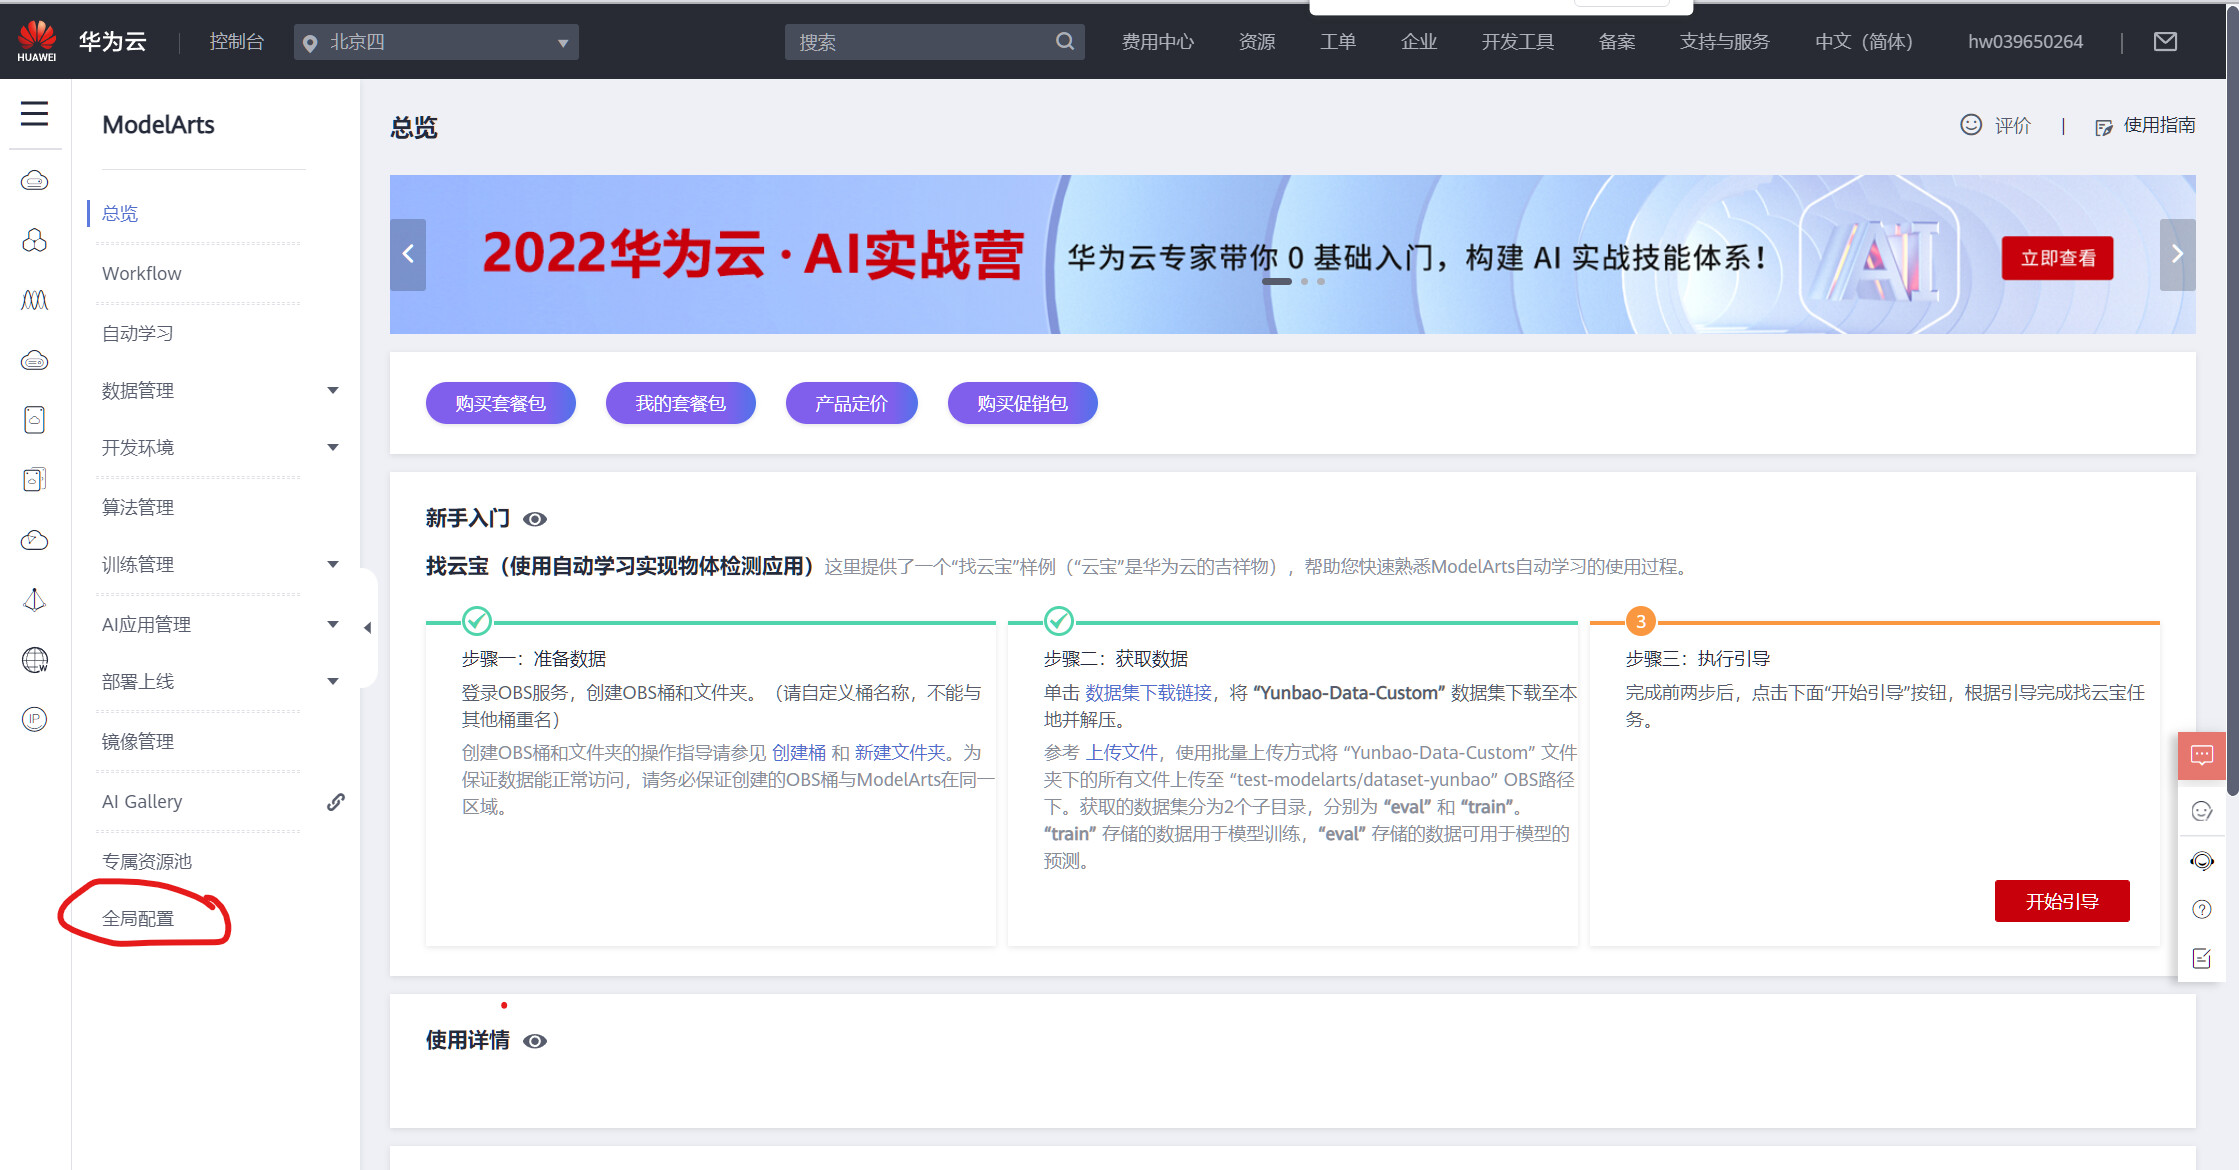This screenshot has height=1170, width=2239.
Task: Click the 开始引导 button
Action: coord(2062,901)
